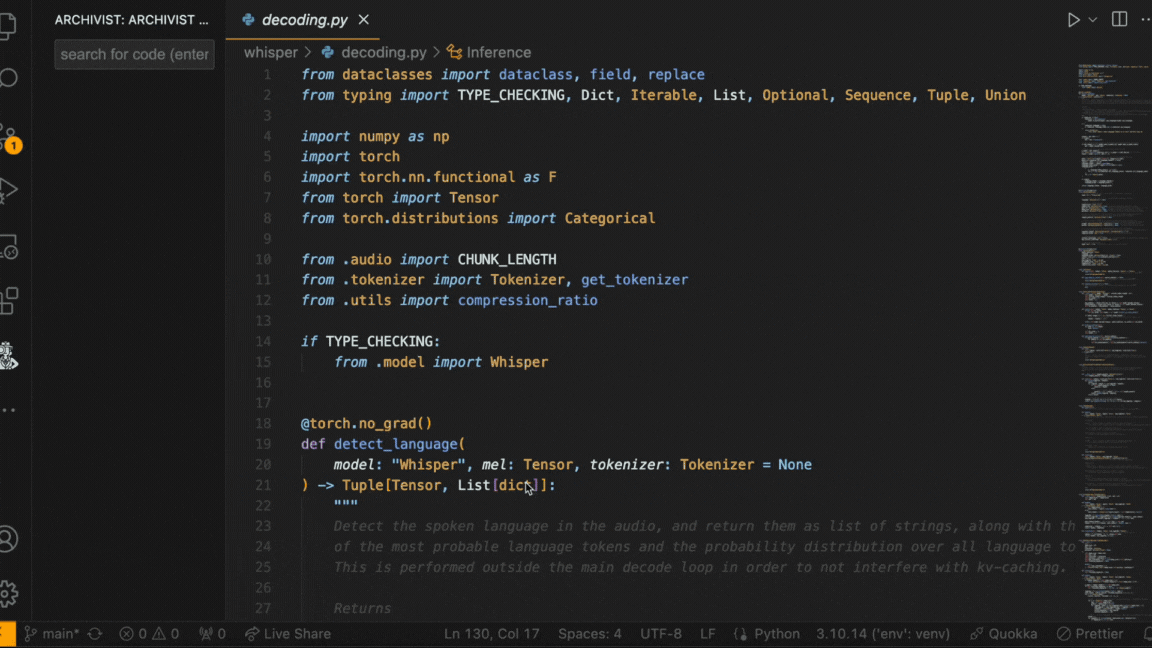Click CHUNK_LENGTH on line 10
Screen dimensions: 1152x648
507,259
